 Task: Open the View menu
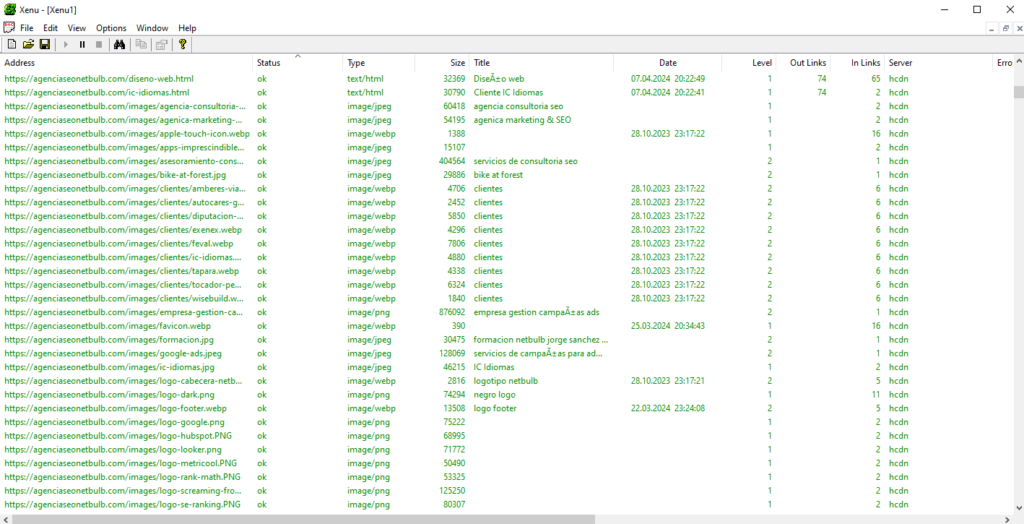(77, 28)
